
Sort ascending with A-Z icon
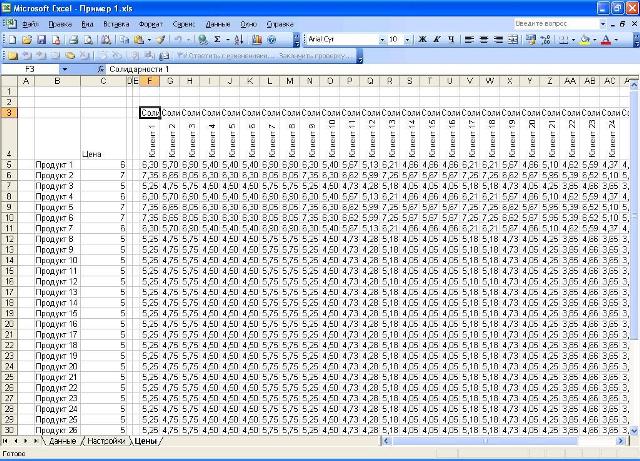pyautogui.click(x=239, y=40)
